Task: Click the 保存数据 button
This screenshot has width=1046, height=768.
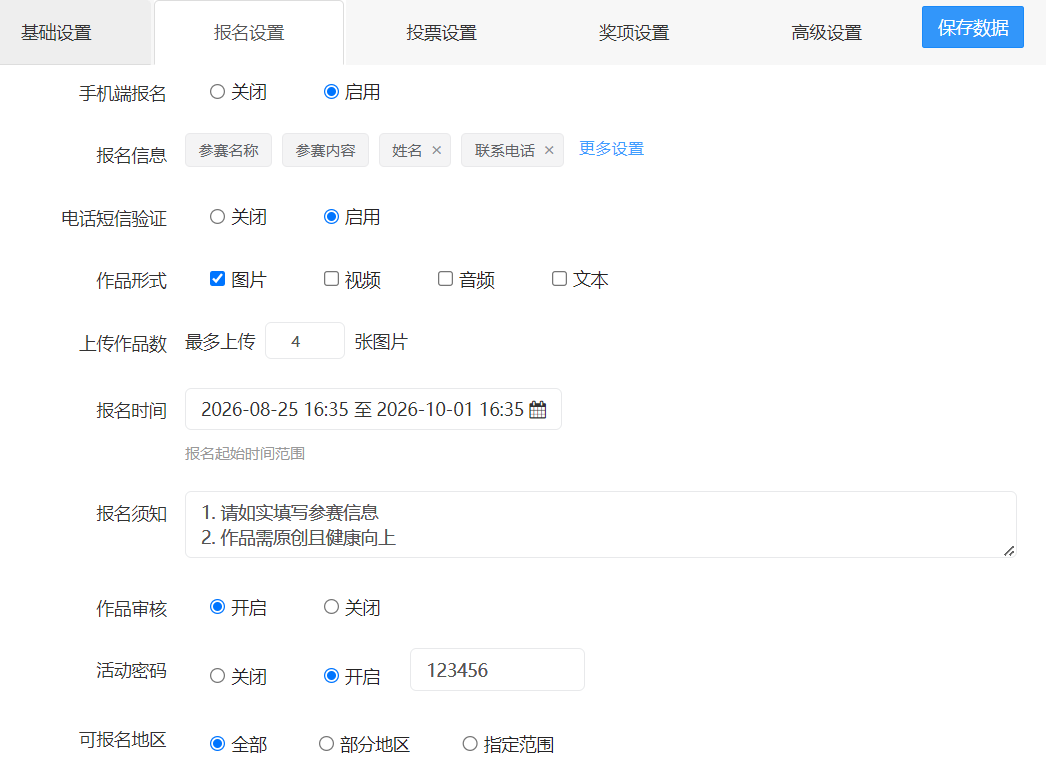Action: (973, 27)
